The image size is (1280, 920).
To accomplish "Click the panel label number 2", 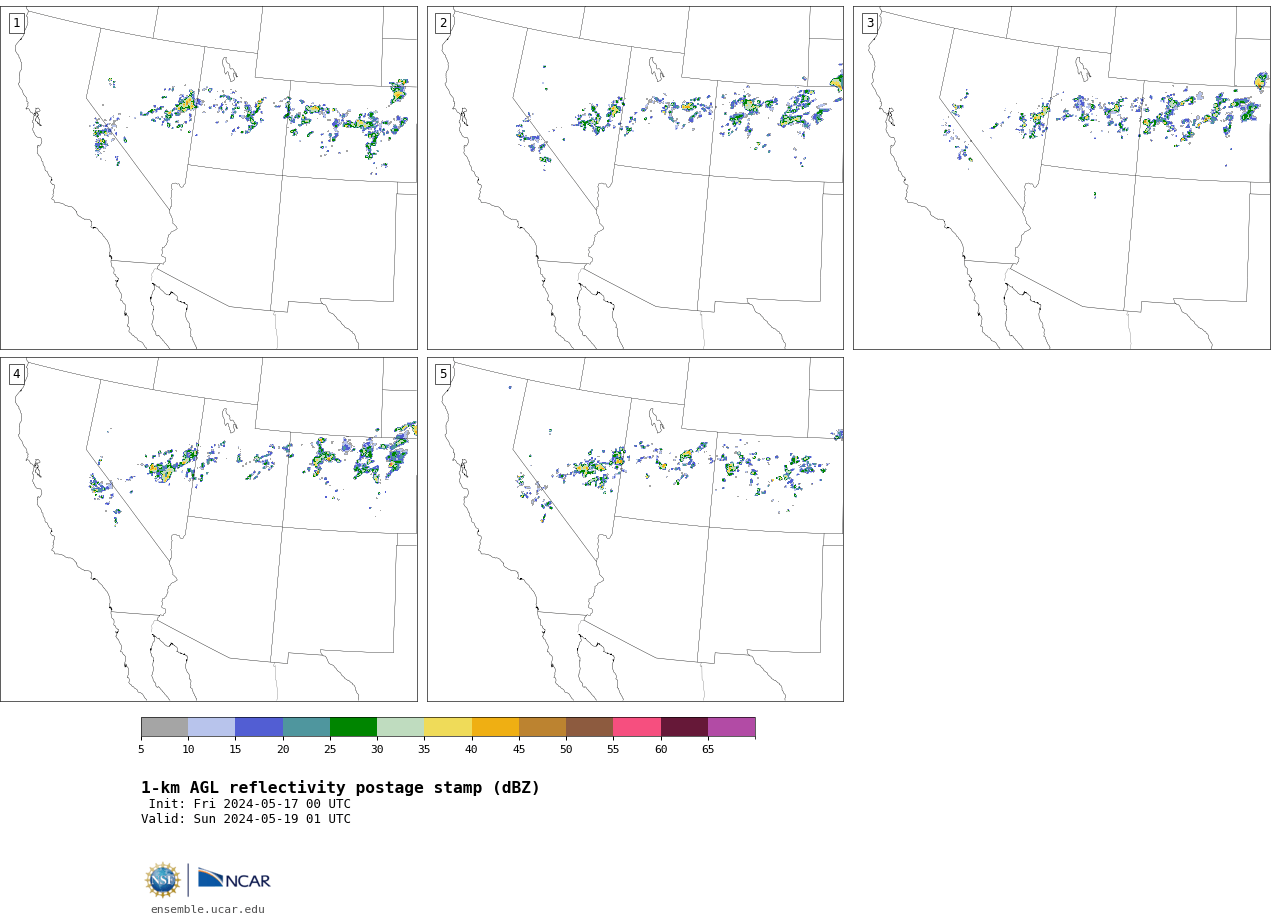I will (x=443, y=23).
